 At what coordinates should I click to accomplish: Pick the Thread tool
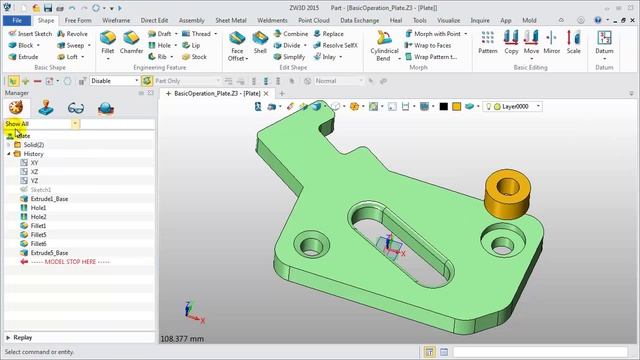point(197,34)
